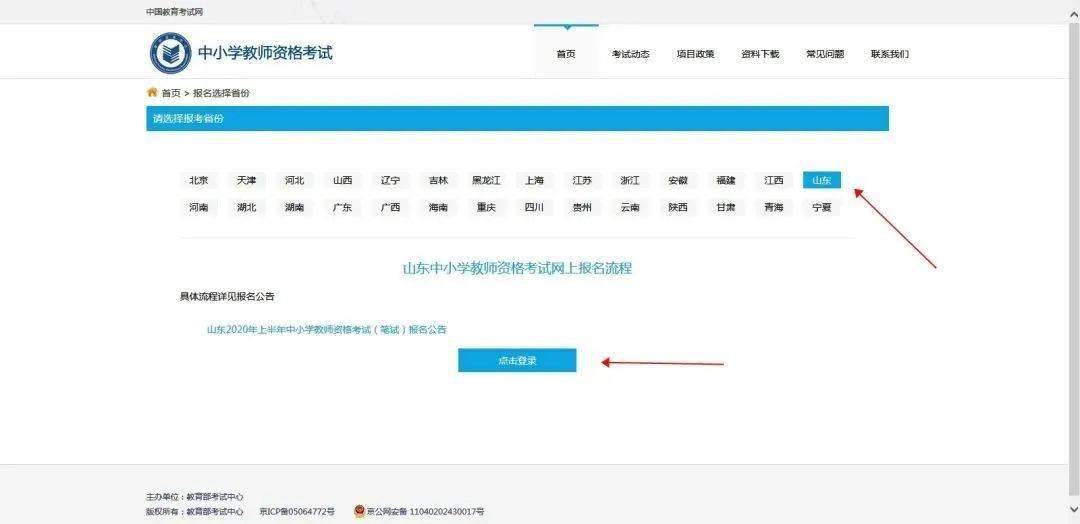Select province 江苏
The height and width of the screenshot is (524, 1080).
582,180
